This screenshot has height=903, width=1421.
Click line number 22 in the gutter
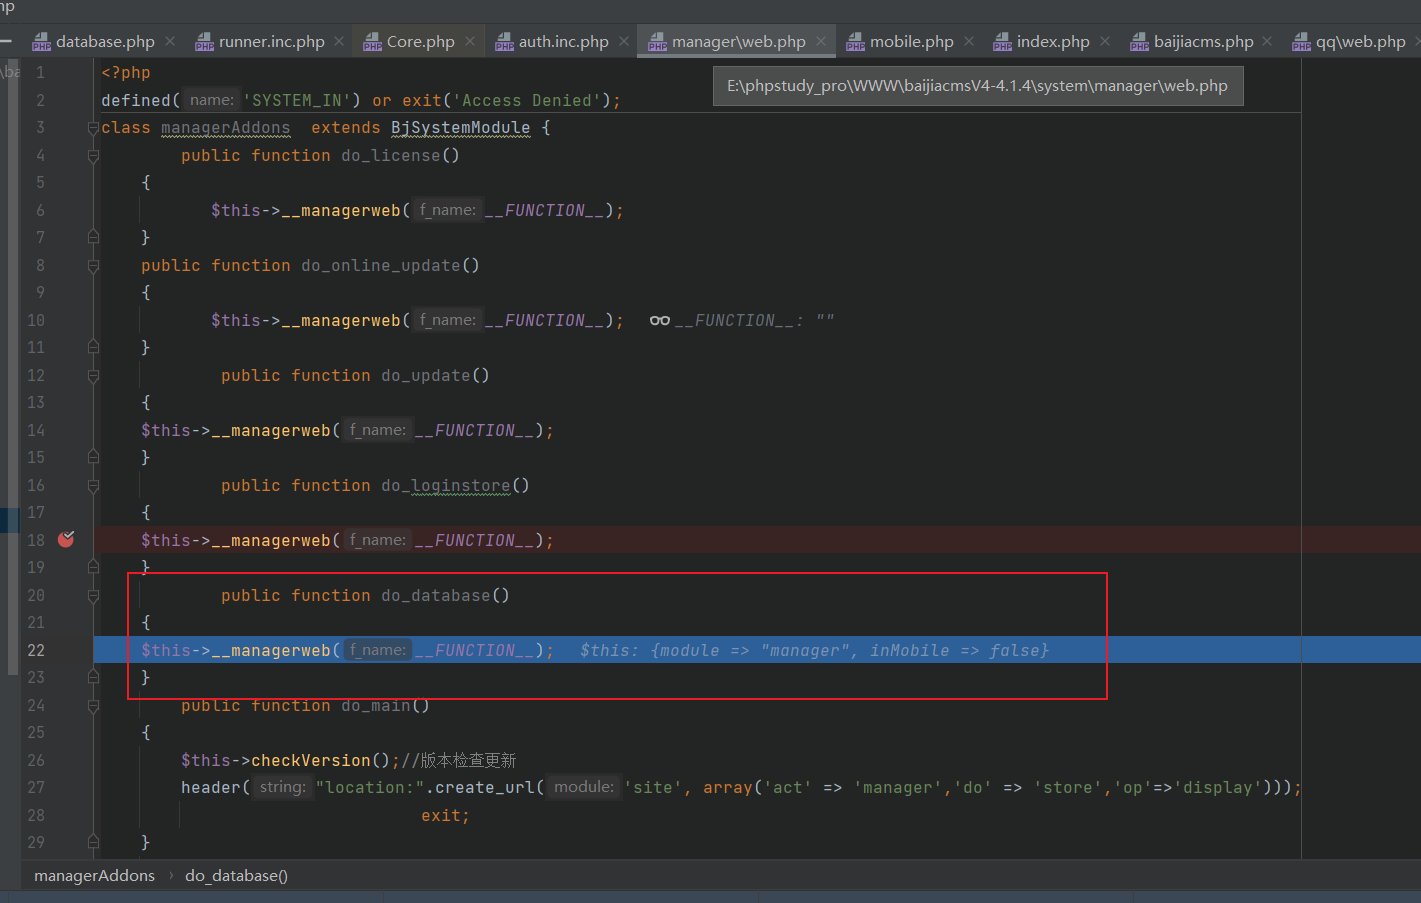pos(36,650)
